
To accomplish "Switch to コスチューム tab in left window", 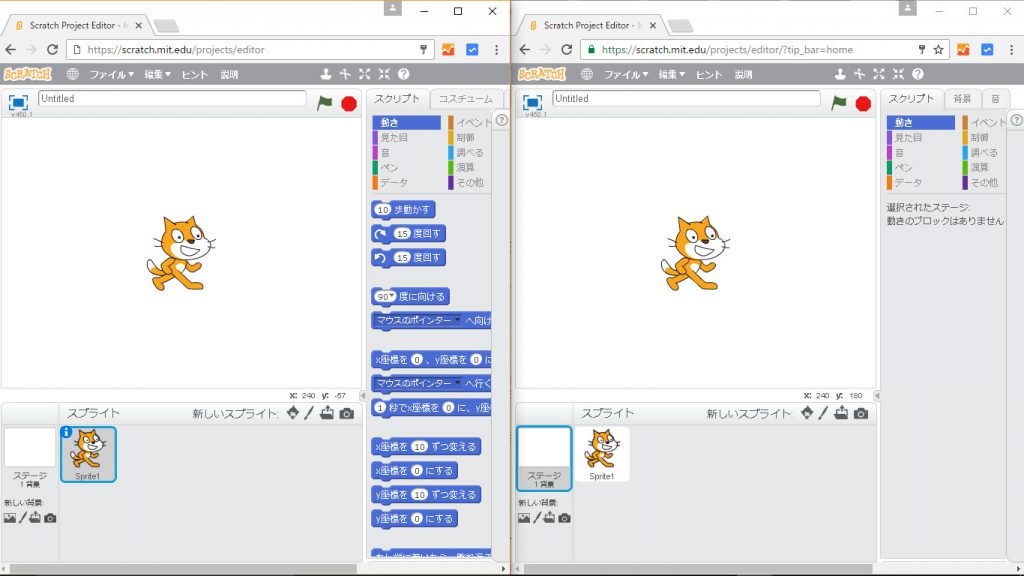I will (466, 99).
